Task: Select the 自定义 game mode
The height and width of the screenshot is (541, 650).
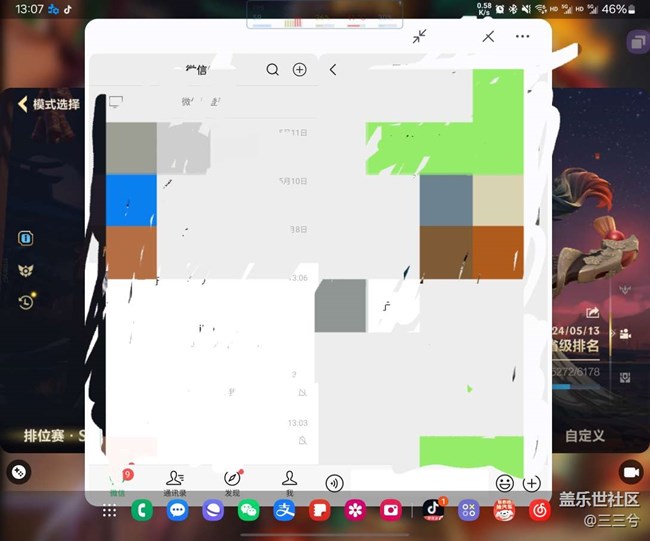Action: pyautogui.click(x=584, y=436)
